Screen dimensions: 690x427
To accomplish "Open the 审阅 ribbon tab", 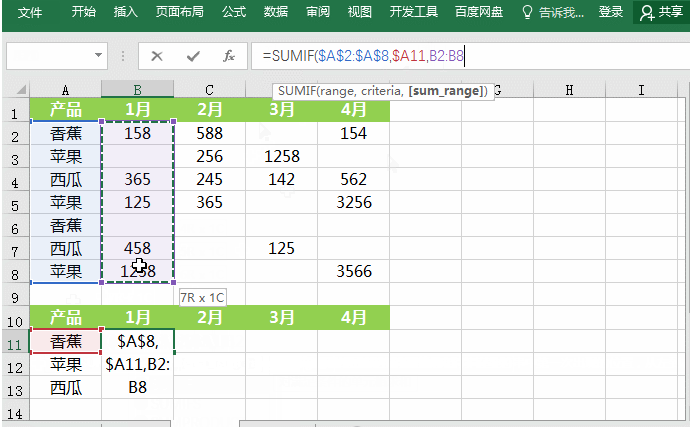I will 318,11.
